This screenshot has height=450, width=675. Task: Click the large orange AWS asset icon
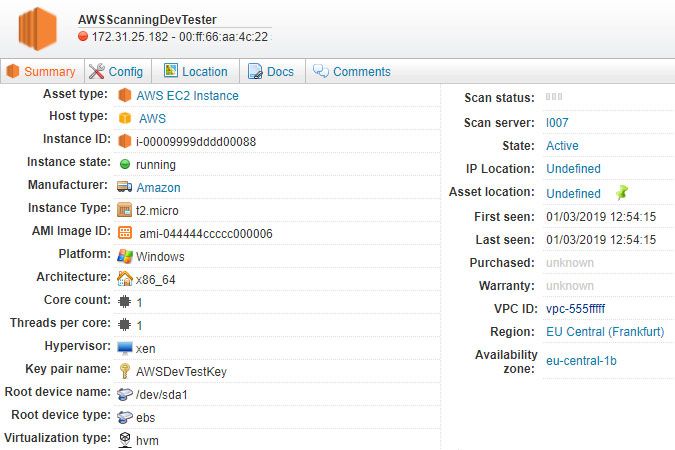37,29
